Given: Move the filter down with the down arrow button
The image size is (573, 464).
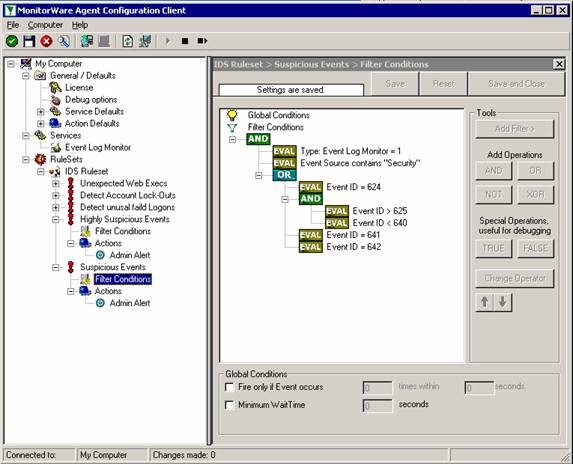Looking at the screenshot, I should pyautogui.click(x=503, y=302).
